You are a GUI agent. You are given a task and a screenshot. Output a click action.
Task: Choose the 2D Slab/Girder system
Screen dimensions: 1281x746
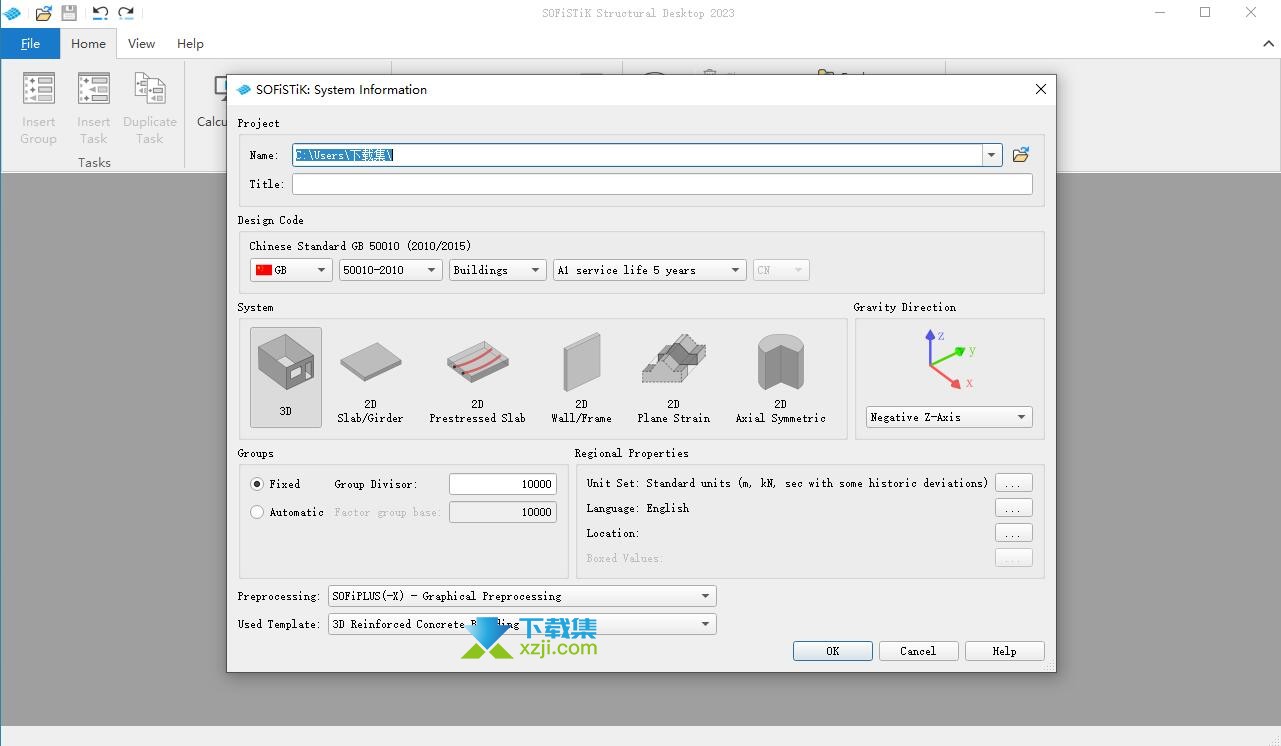tap(370, 377)
